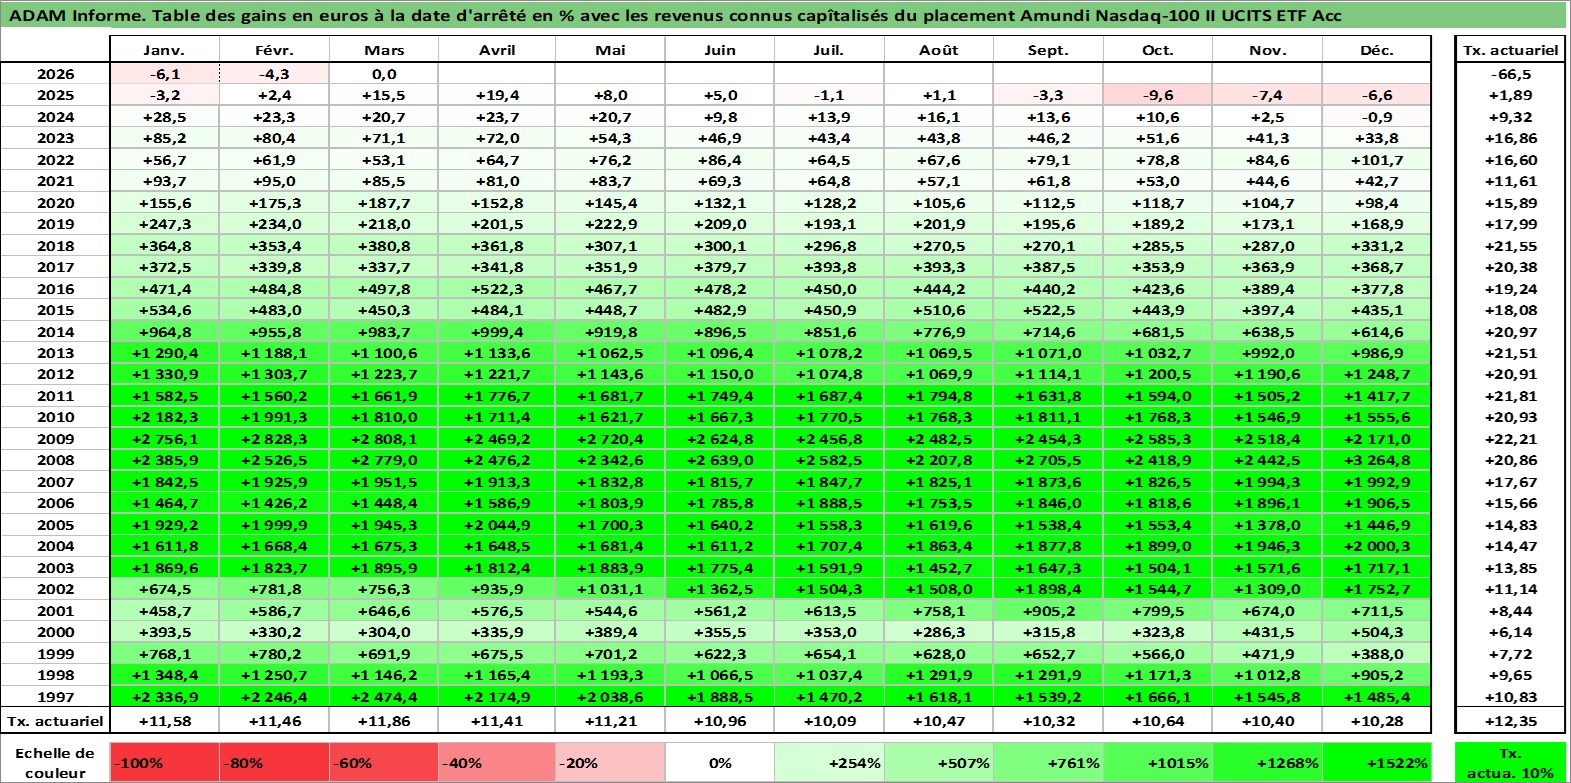Select the 'Janv.' column header

164,50
